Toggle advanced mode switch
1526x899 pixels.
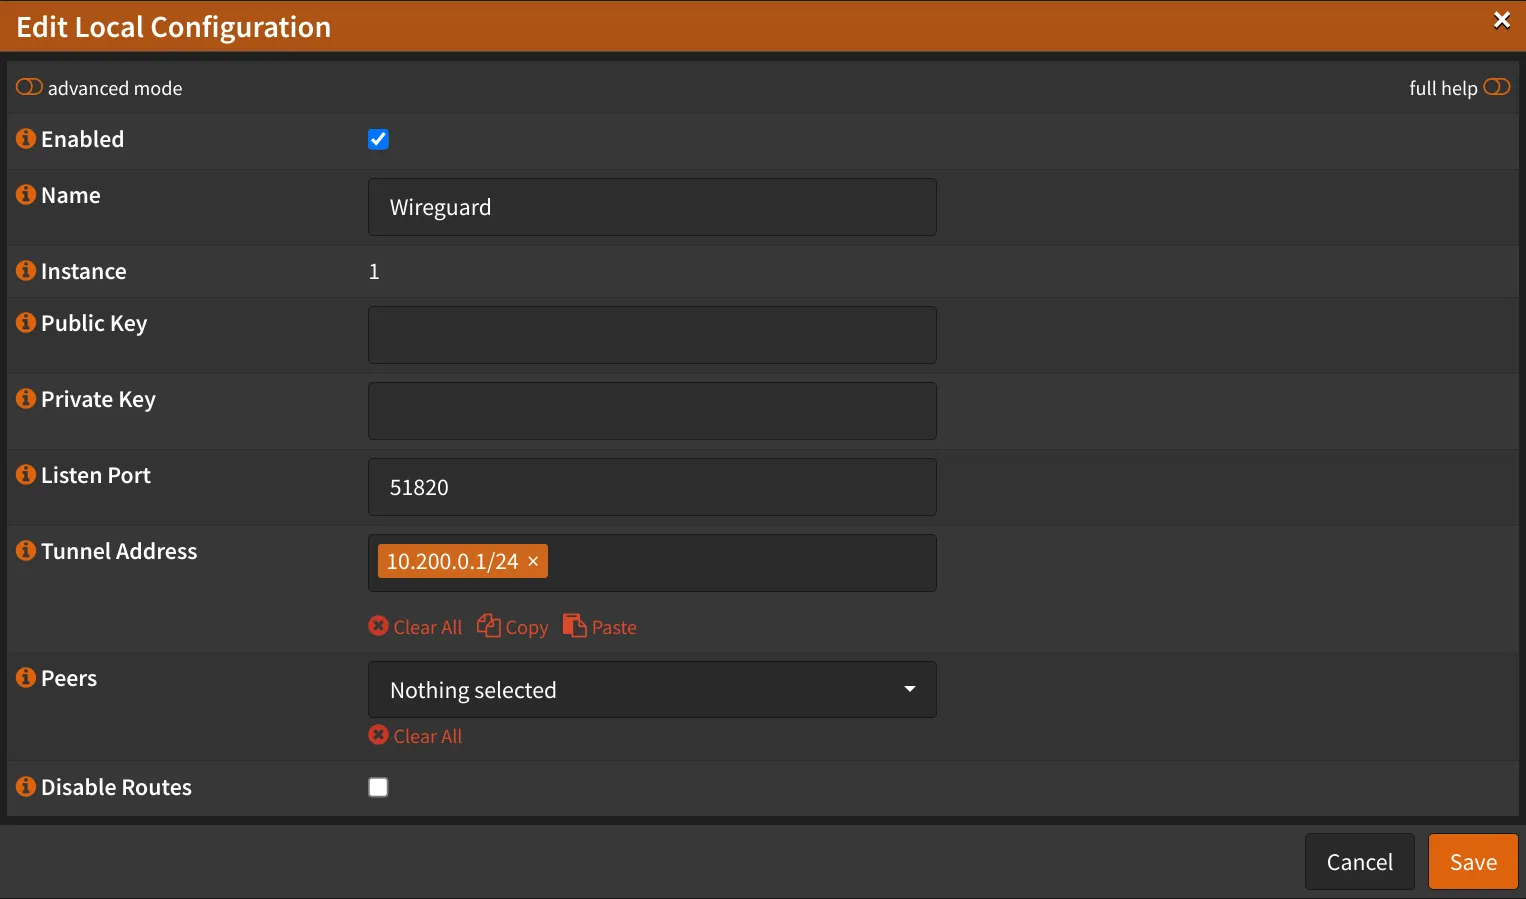pos(29,88)
